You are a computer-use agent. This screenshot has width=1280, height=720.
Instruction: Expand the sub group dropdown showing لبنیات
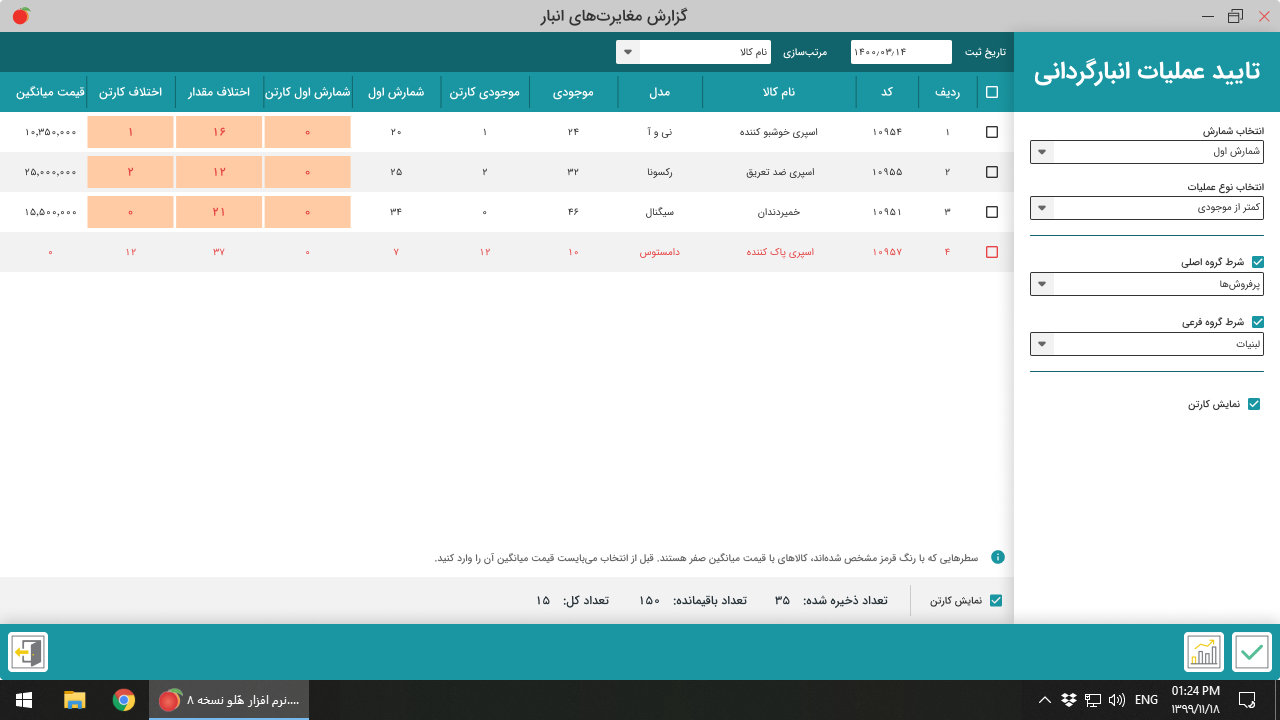(x=1147, y=344)
